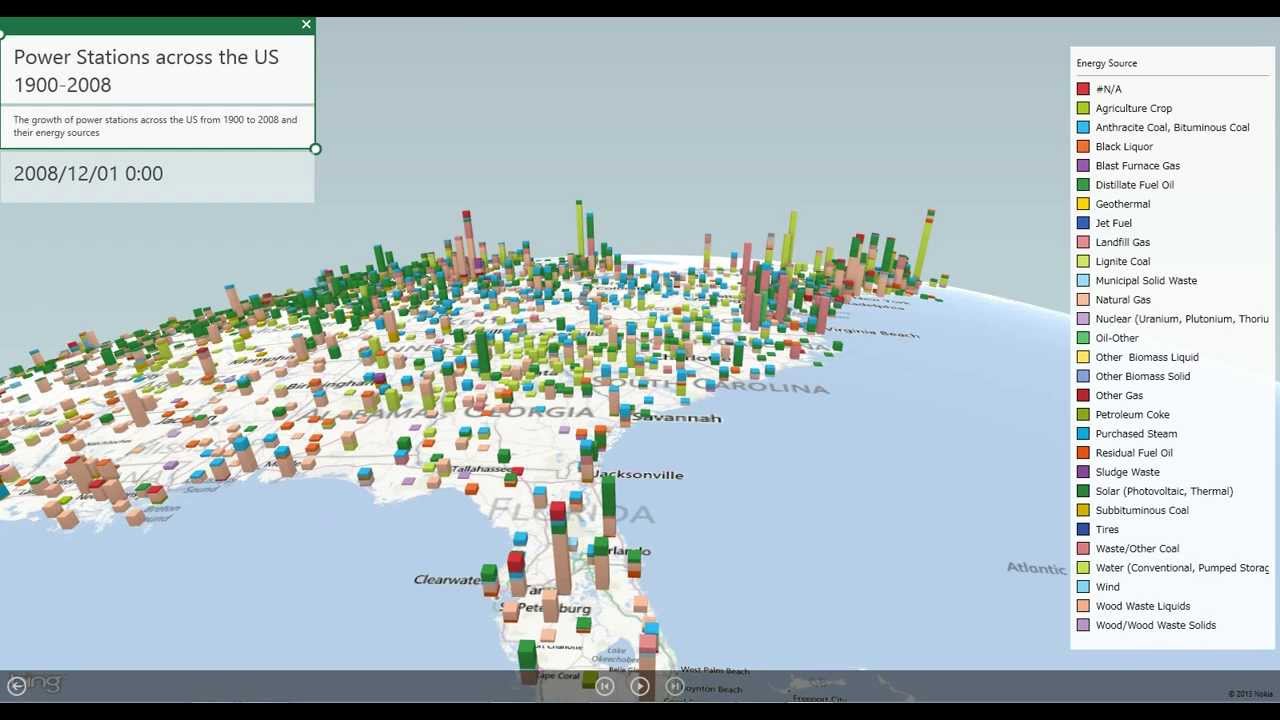This screenshot has height=720, width=1280.
Task: Click the Wind legend swatch
Action: (1083, 587)
